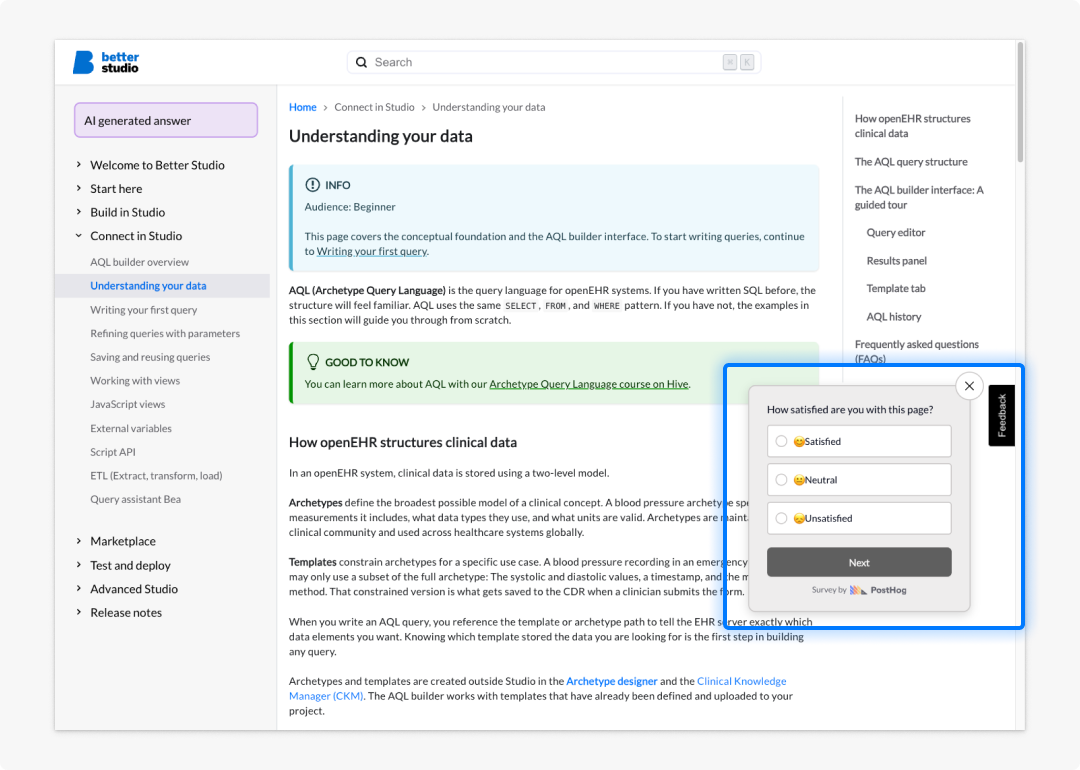This screenshot has width=1080, height=770.
Task: Open AQL builder overview page
Action: pos(139,262)
